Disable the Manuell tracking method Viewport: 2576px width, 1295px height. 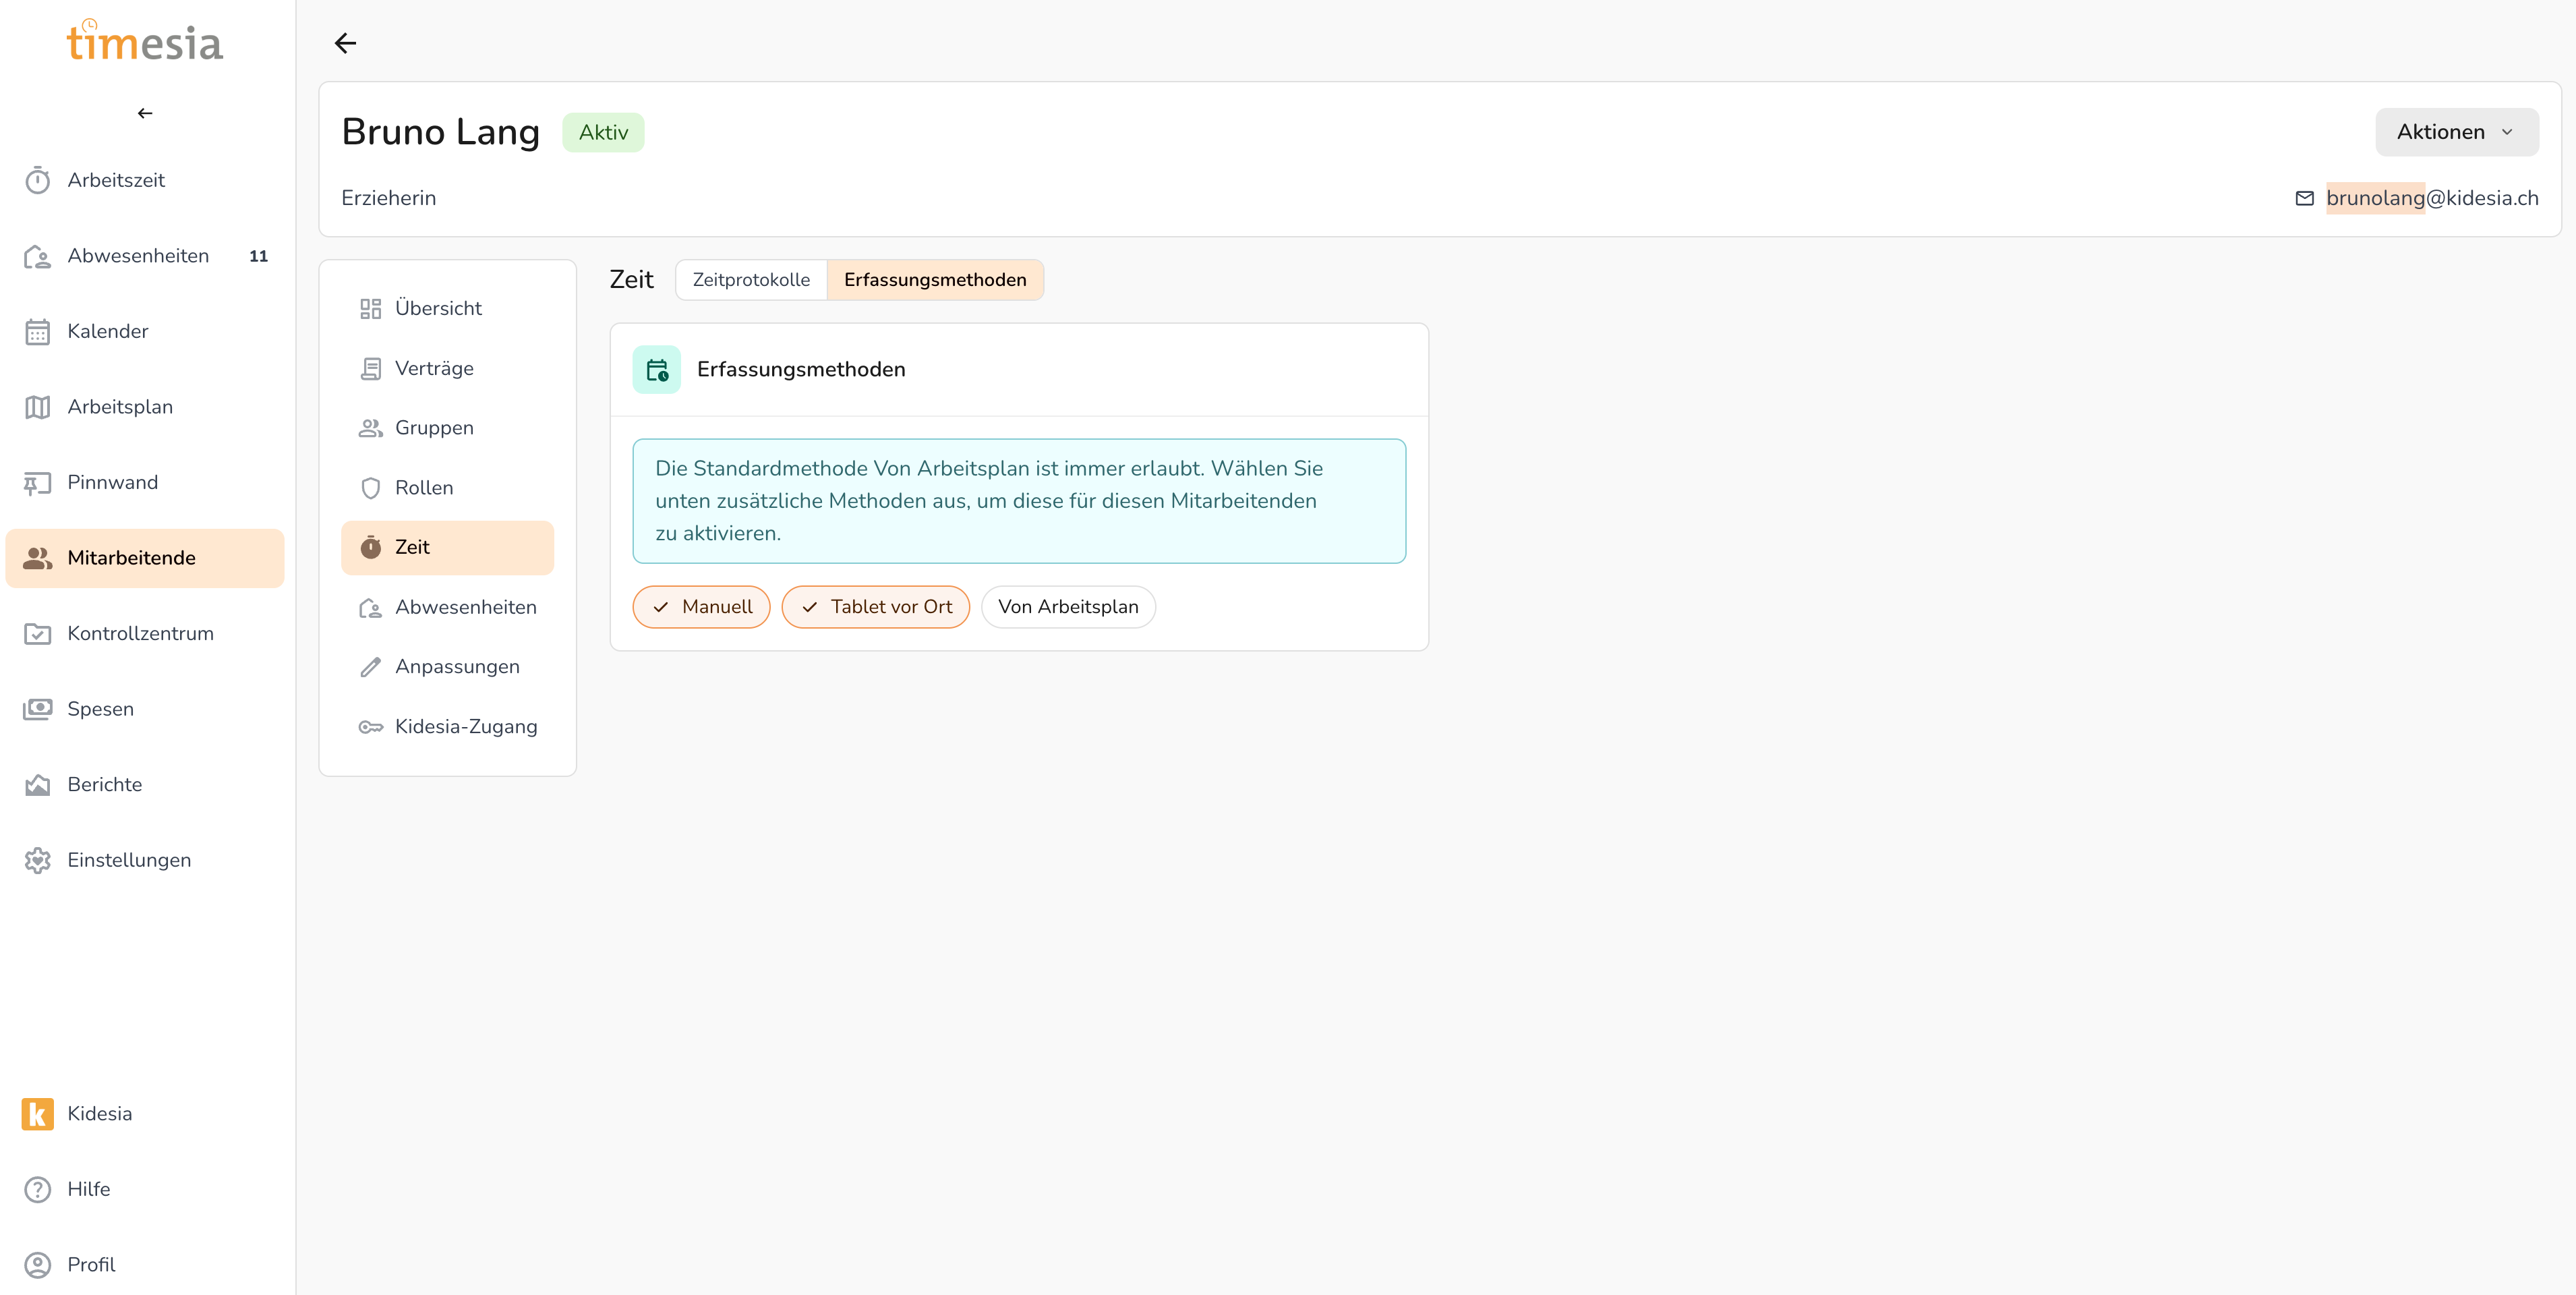[x=701, y=607]
